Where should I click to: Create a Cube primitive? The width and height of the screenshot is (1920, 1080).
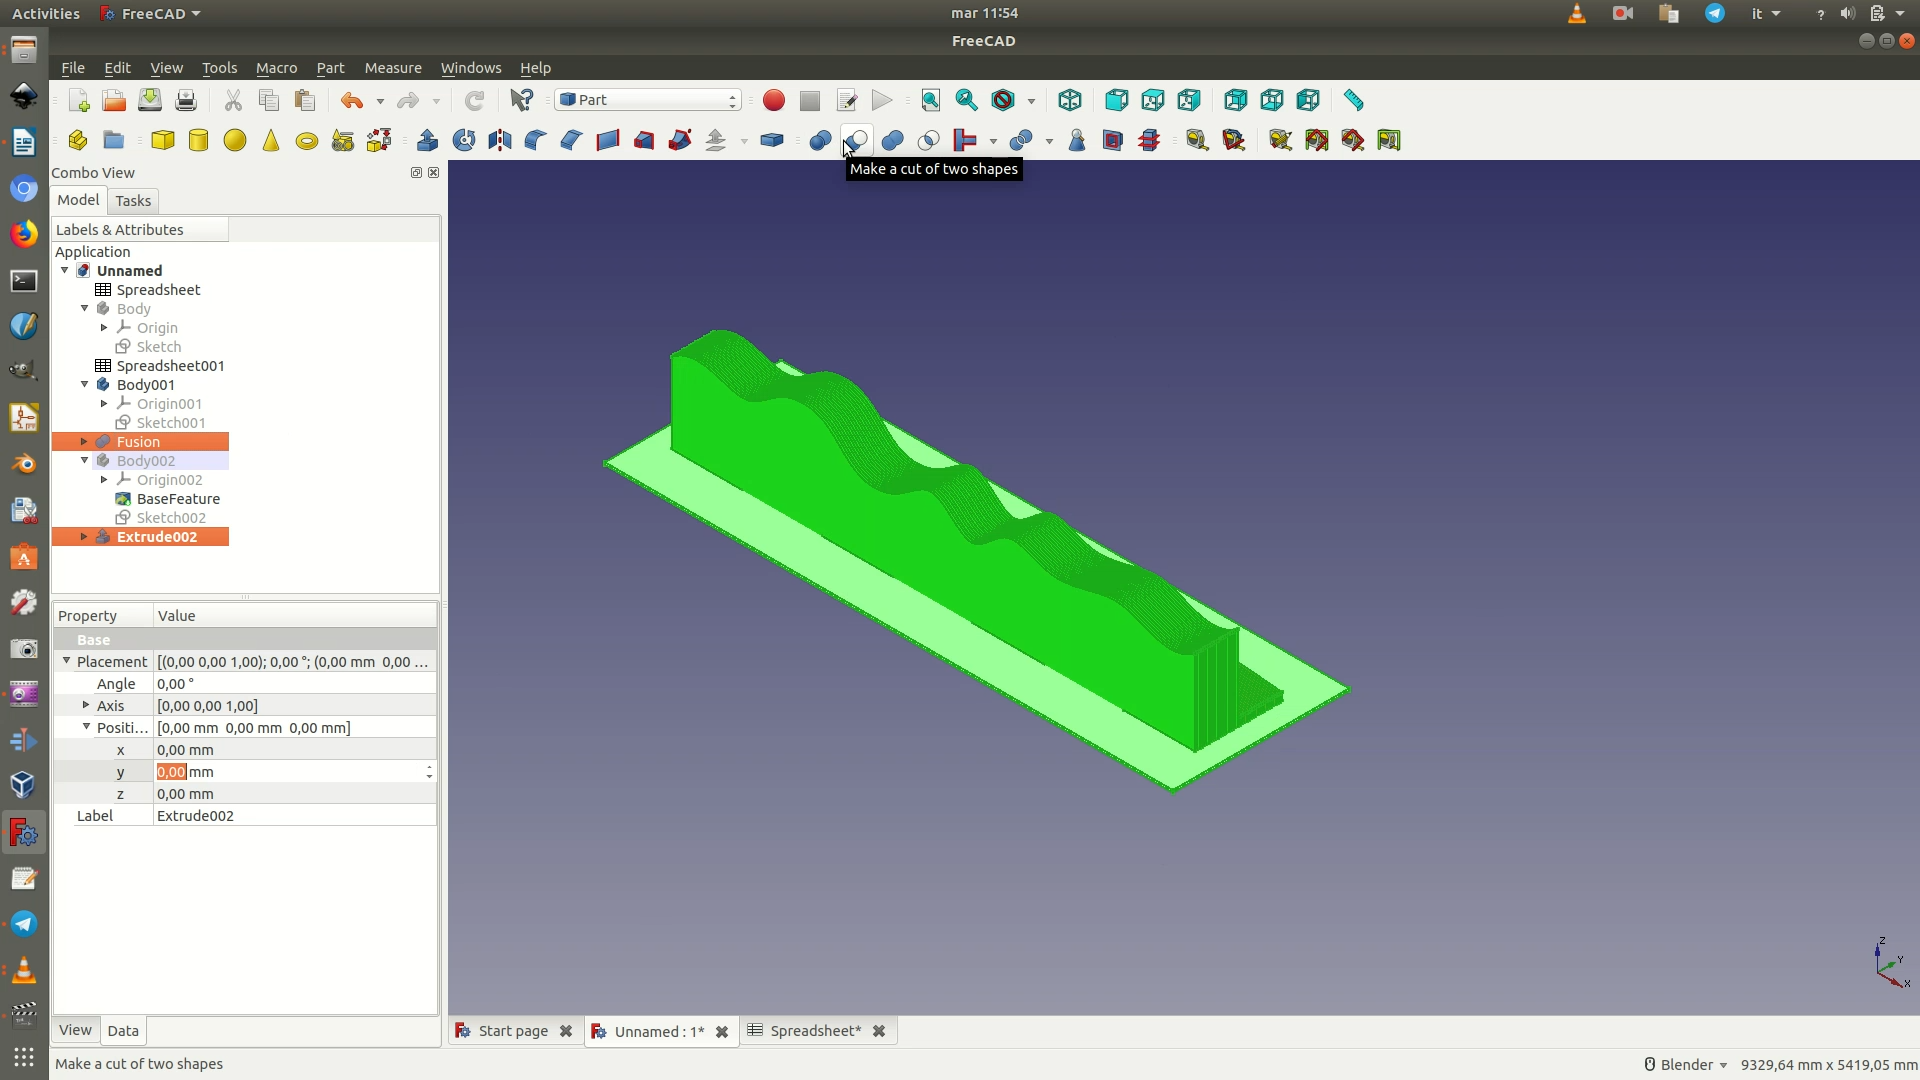(x=163, y=141)
